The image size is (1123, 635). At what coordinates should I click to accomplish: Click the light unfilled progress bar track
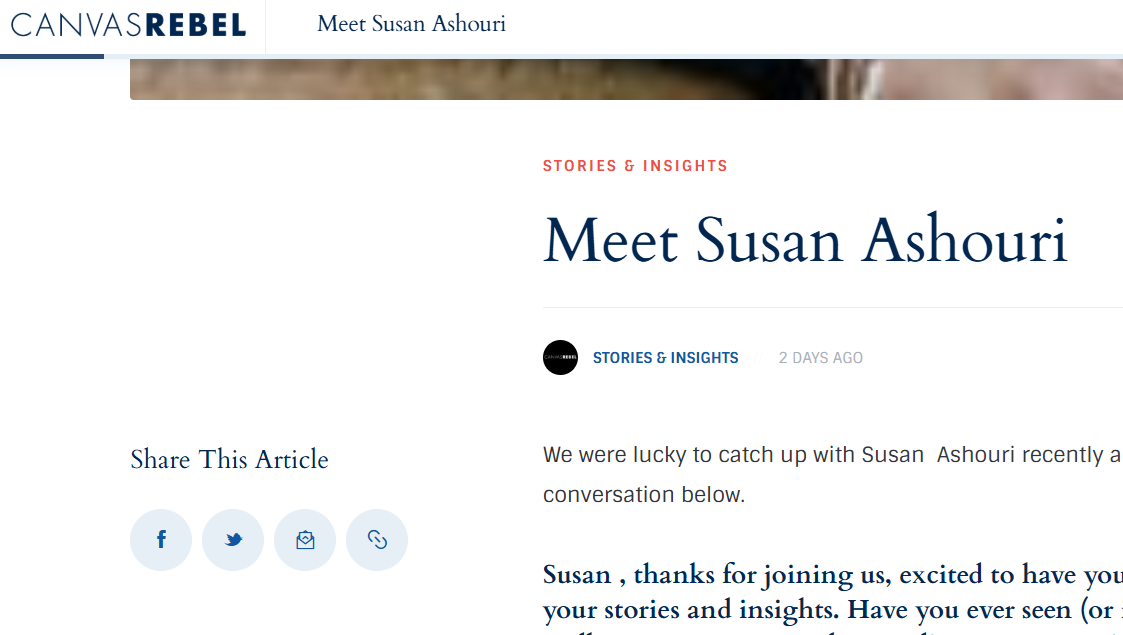pyautogui.click(x=613, y=56)
